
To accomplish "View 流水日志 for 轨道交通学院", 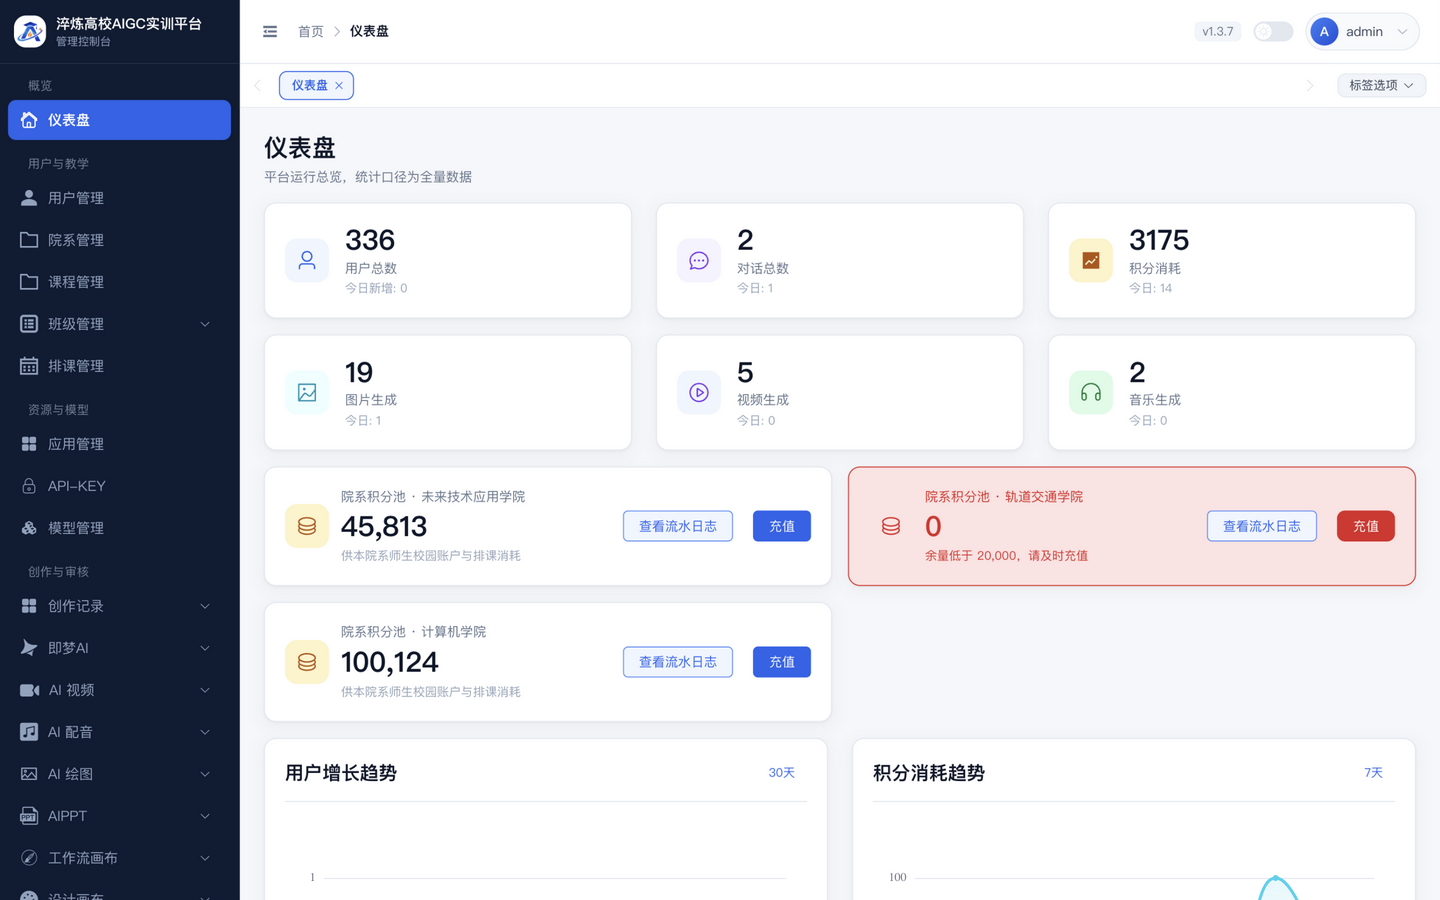I will (x=1262, y=526).
